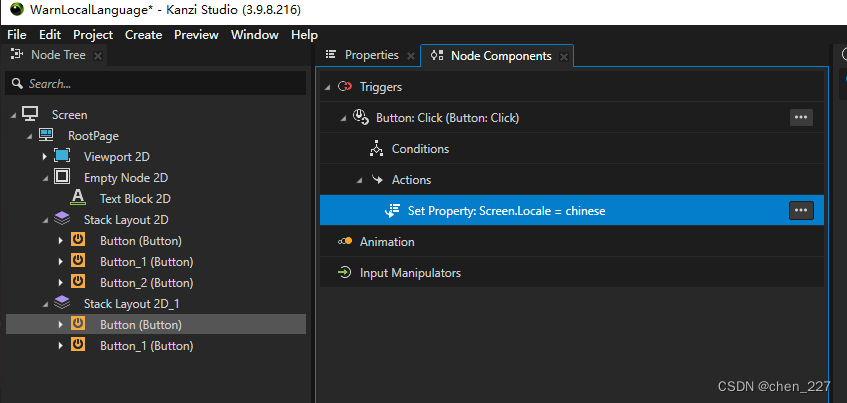Select RootPage in Node Tree
The width and height of the screenshot is (847, 403).
[x=93, y=136]
